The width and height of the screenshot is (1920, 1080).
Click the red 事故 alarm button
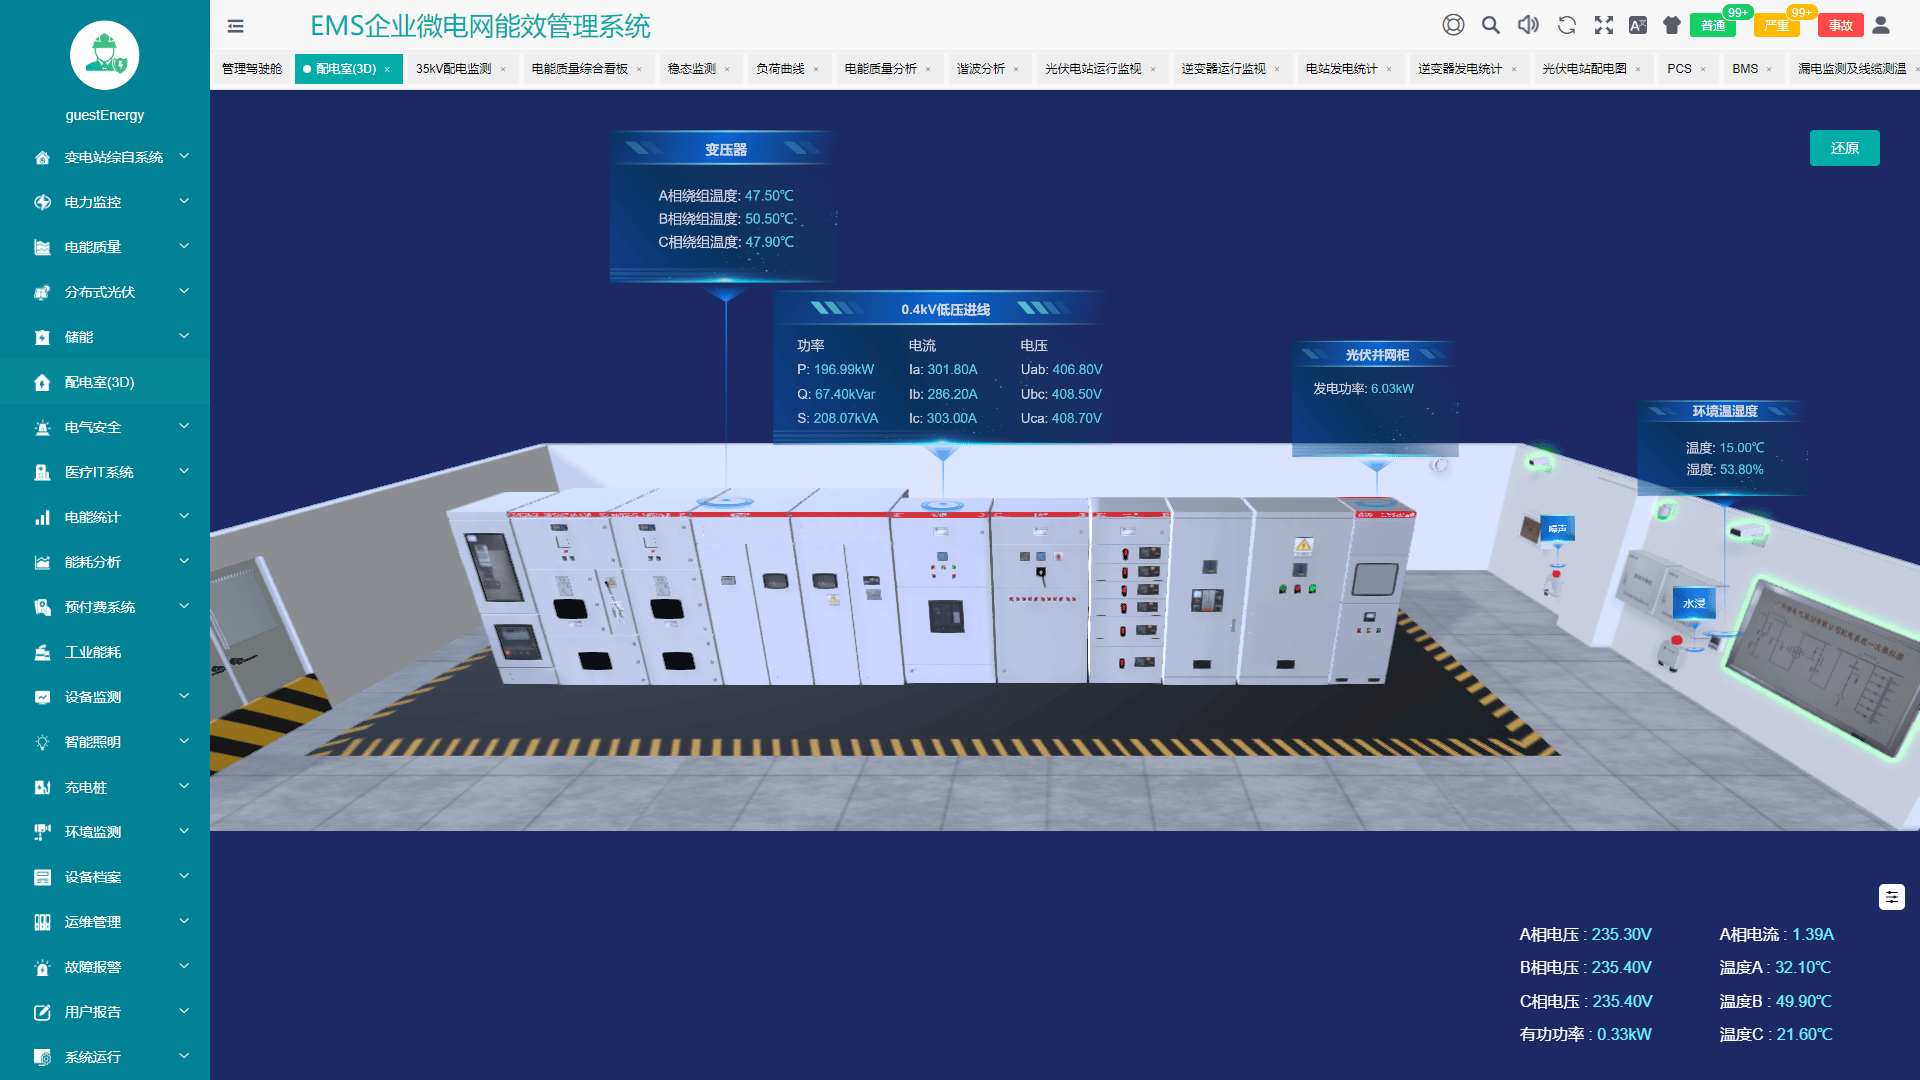coord(1840,26)
